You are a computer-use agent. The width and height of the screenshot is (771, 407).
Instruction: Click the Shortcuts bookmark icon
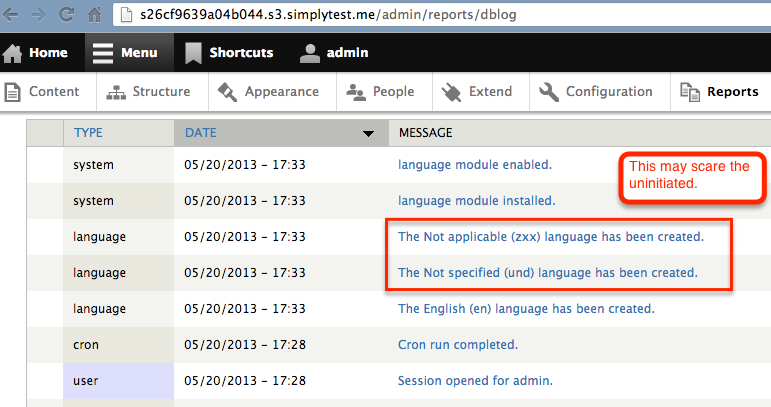tap(193, 53)
